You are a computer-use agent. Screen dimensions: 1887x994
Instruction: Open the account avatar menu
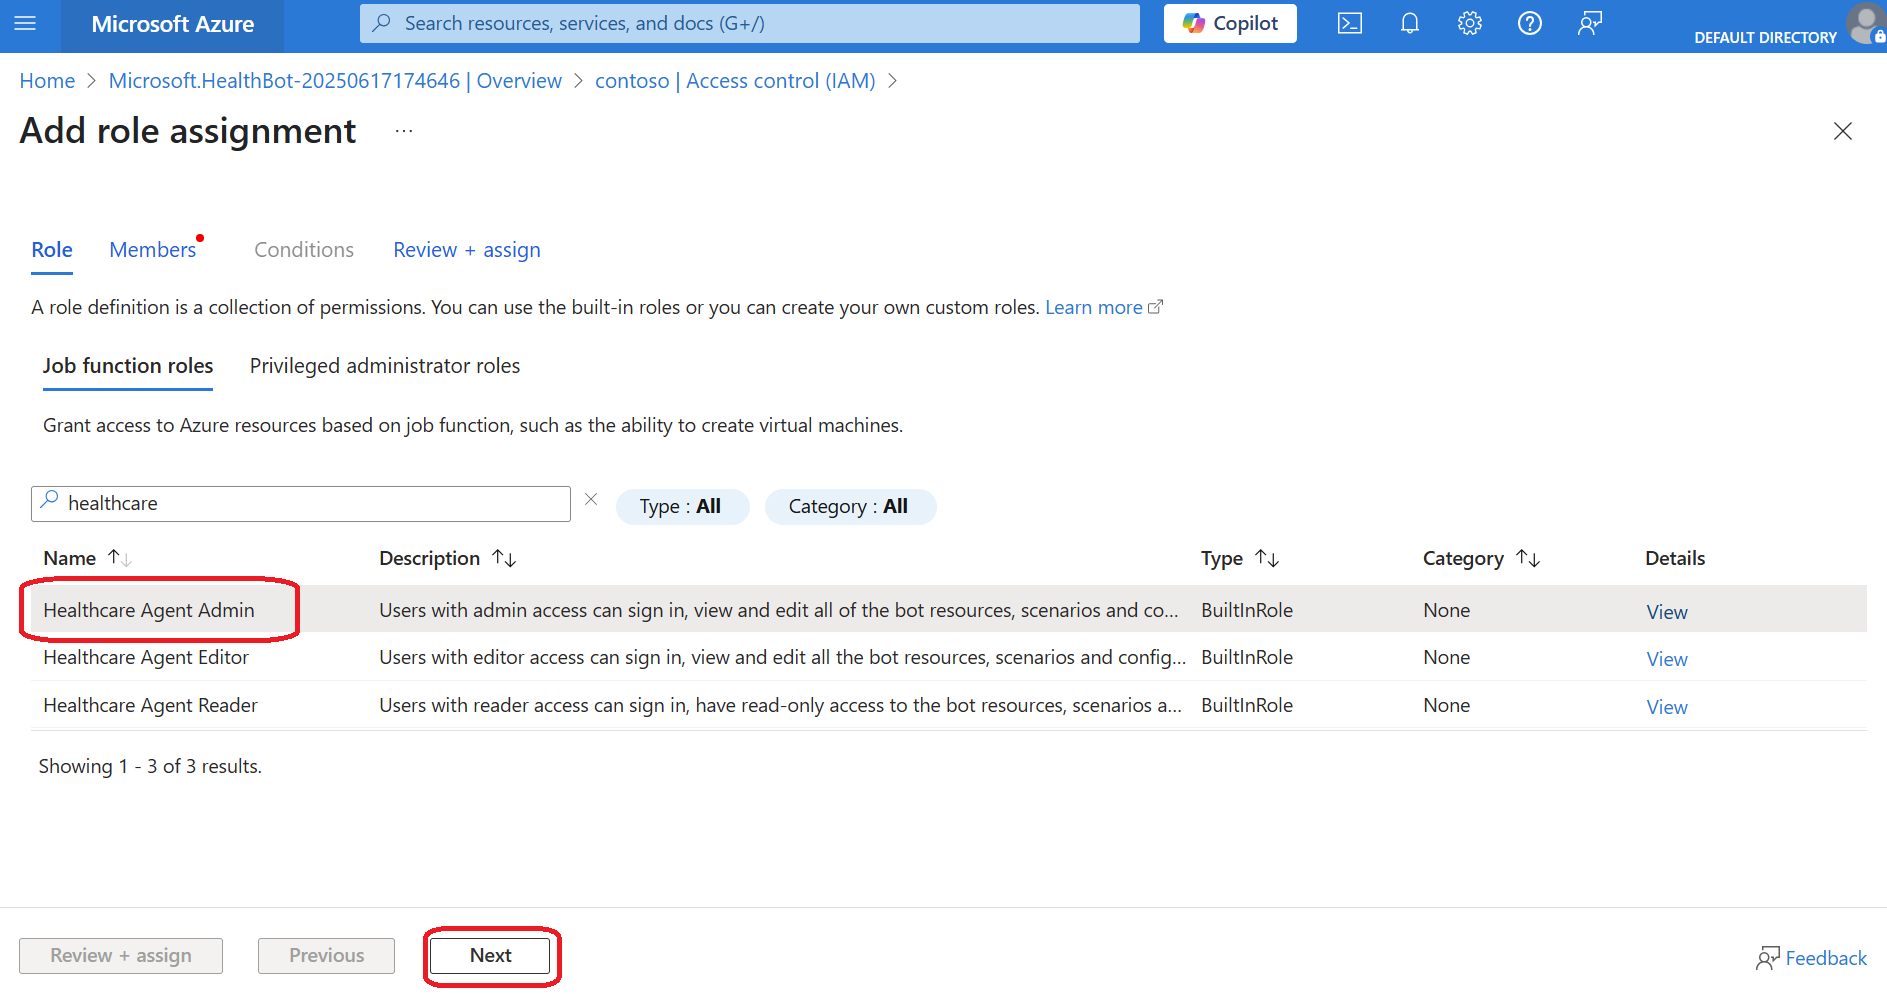pyautogui.click(x=1866, y=25)
